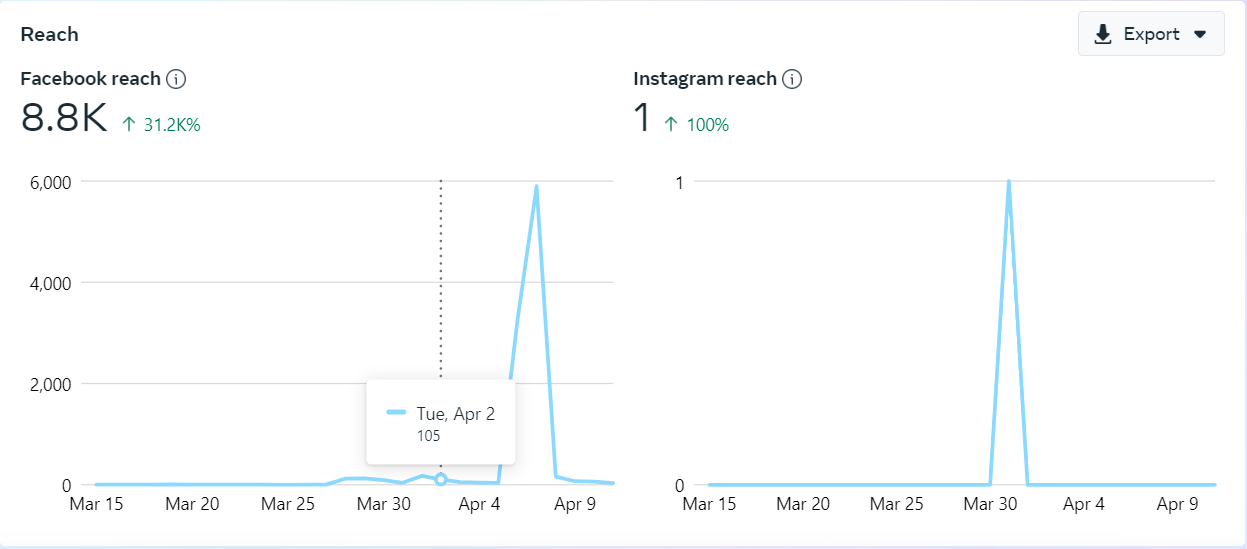Click the Instagram reach value 1
The width and height of the screenshot is (1247, 549).
pos(642,119)
